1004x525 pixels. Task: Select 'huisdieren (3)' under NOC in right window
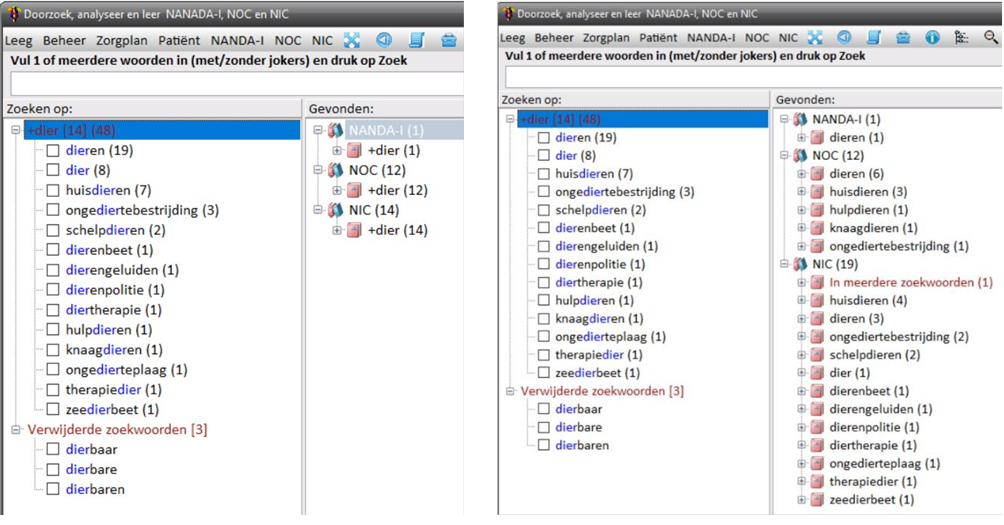point(867,192)
